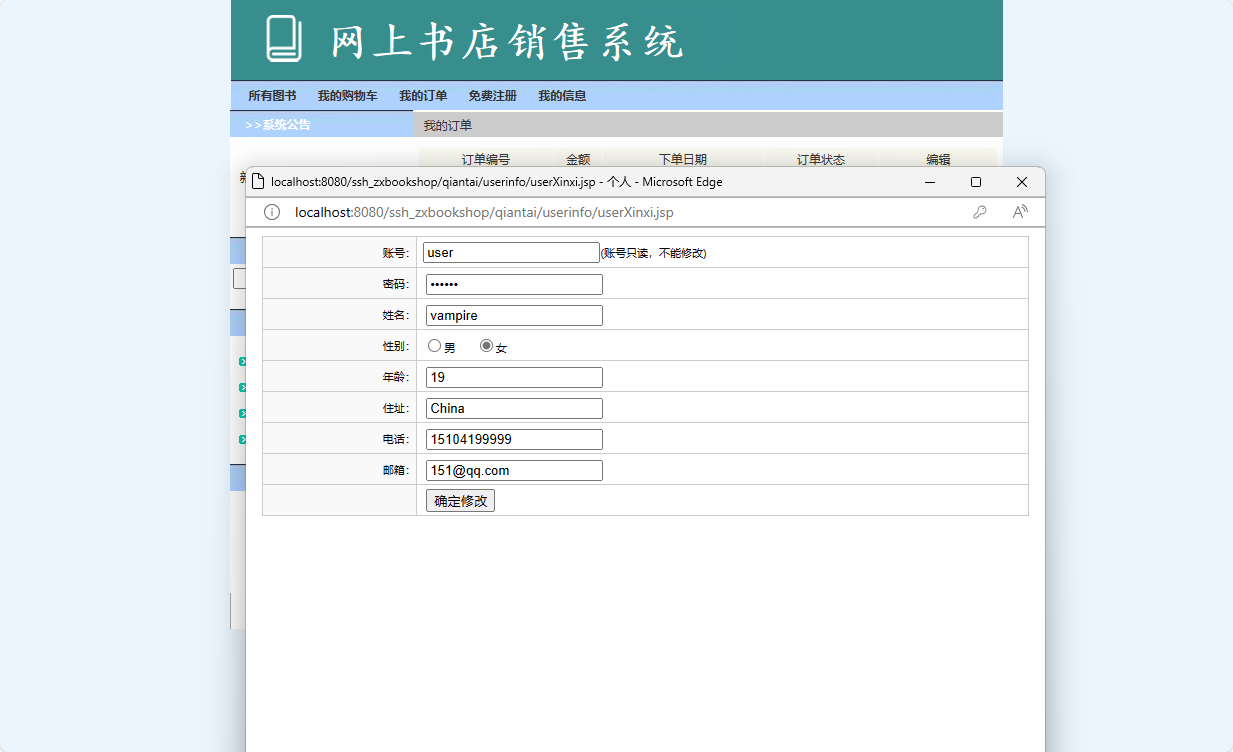
Task: Click the 姓名 field containing vampire
Action: pos(513,315)
